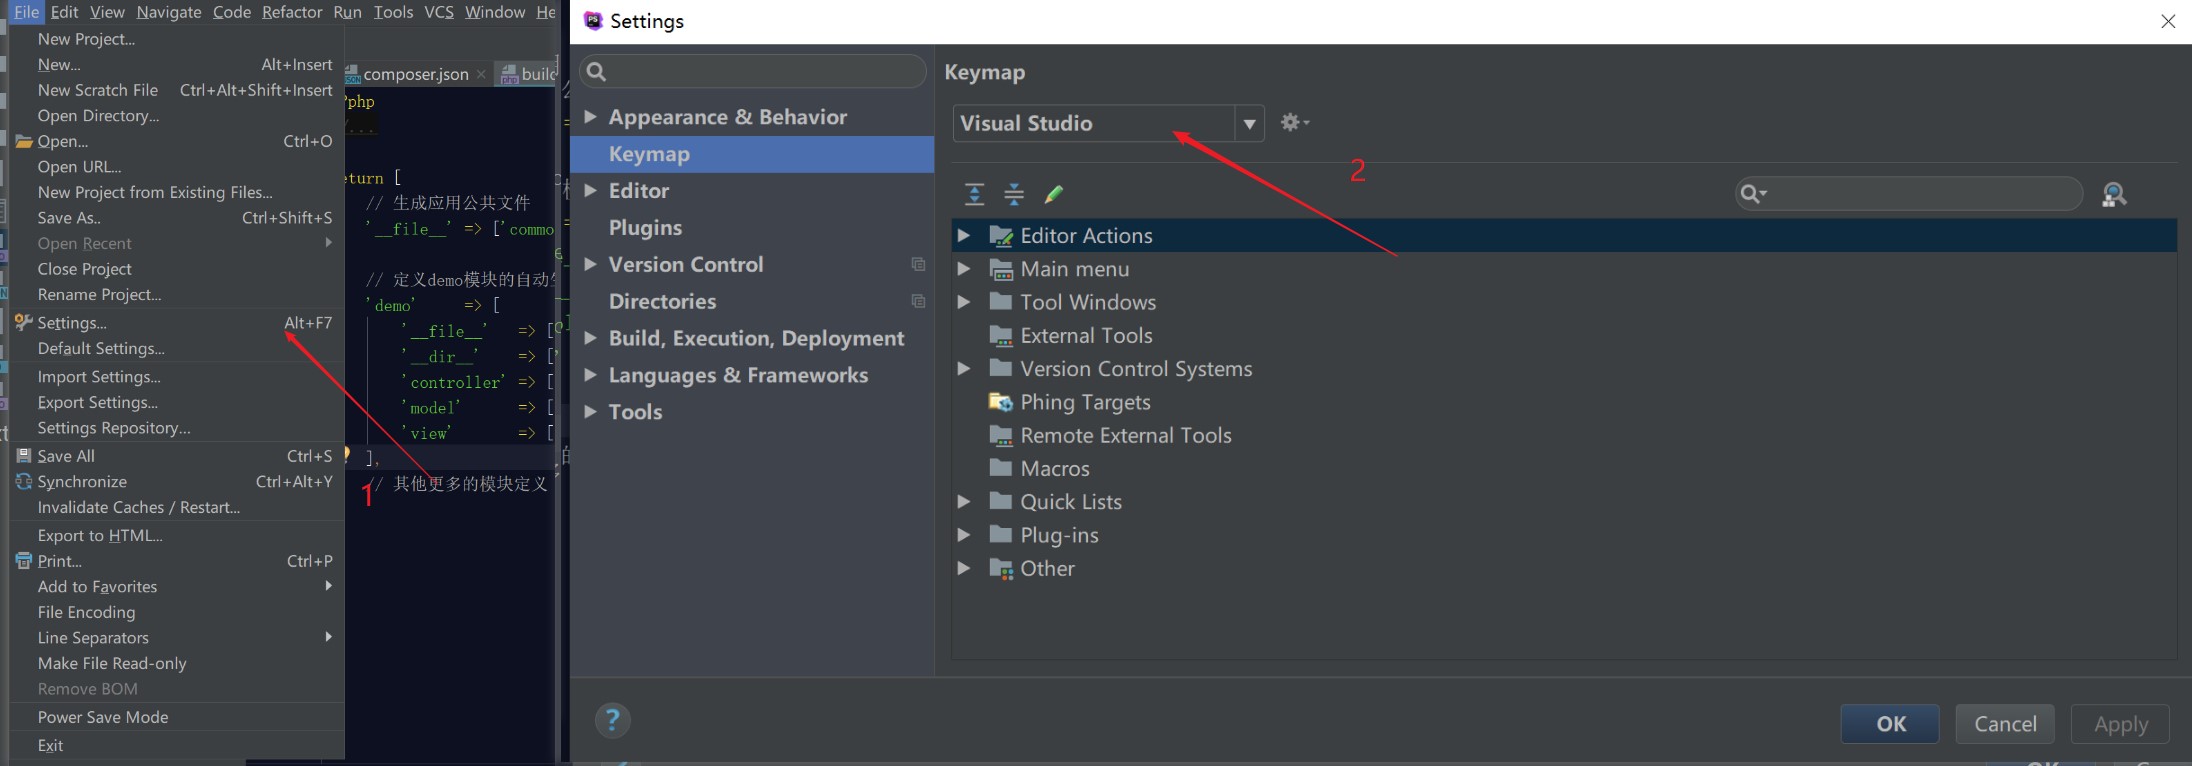Click the help question mark icon

pos(612,720)
